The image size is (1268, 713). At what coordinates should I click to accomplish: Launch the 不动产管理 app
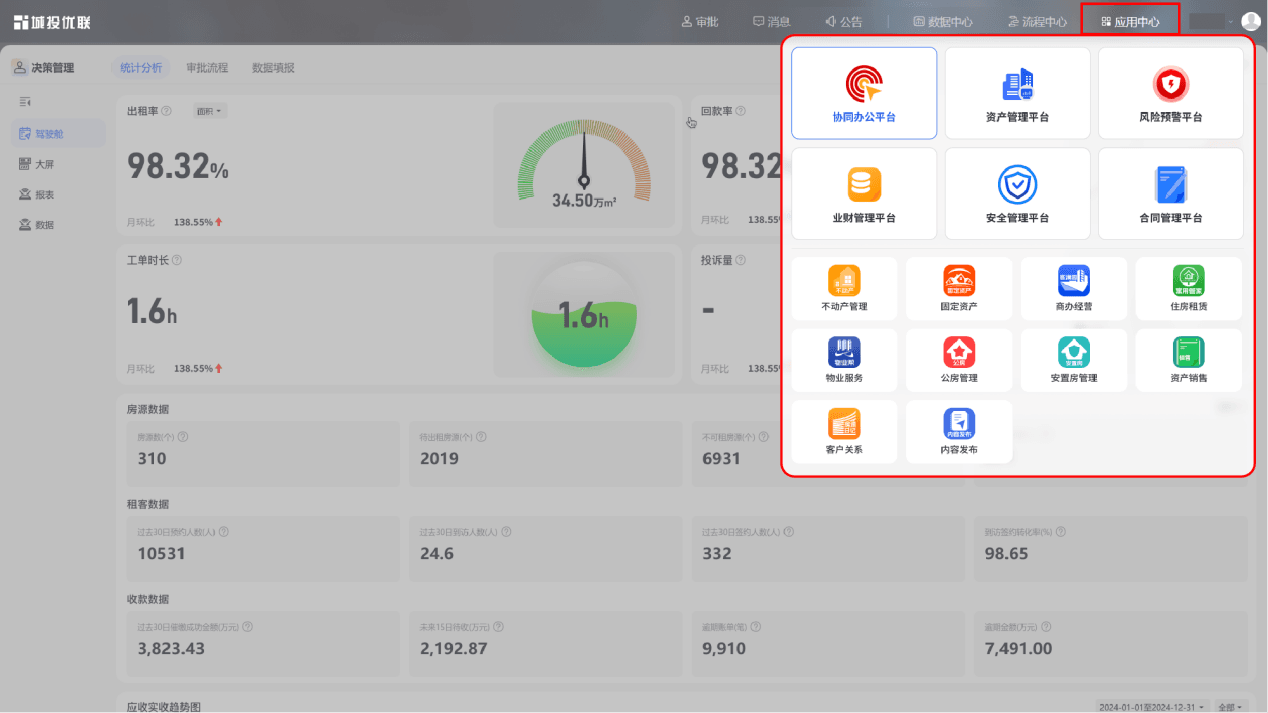pos(844,288)
